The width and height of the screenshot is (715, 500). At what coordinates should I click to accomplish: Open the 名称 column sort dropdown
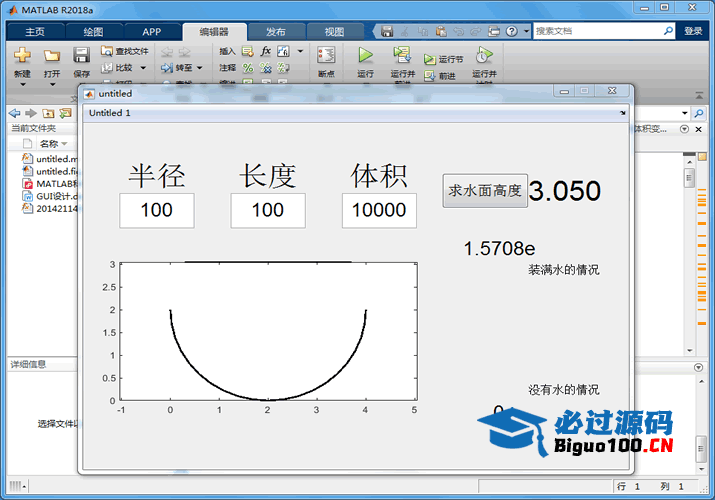coord(64,144)
